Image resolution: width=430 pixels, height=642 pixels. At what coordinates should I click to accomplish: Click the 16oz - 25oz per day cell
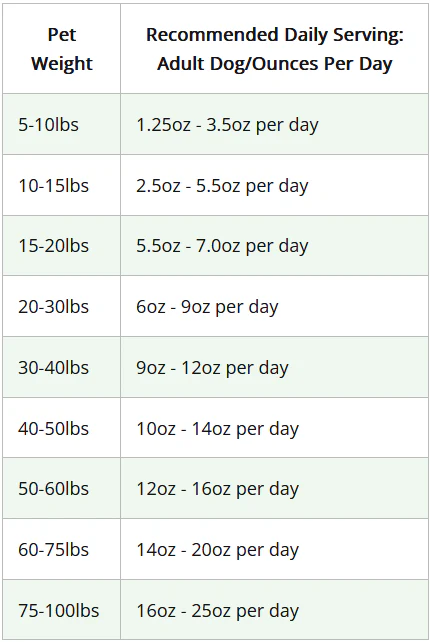pyautogui.click(x=274, y=610)
